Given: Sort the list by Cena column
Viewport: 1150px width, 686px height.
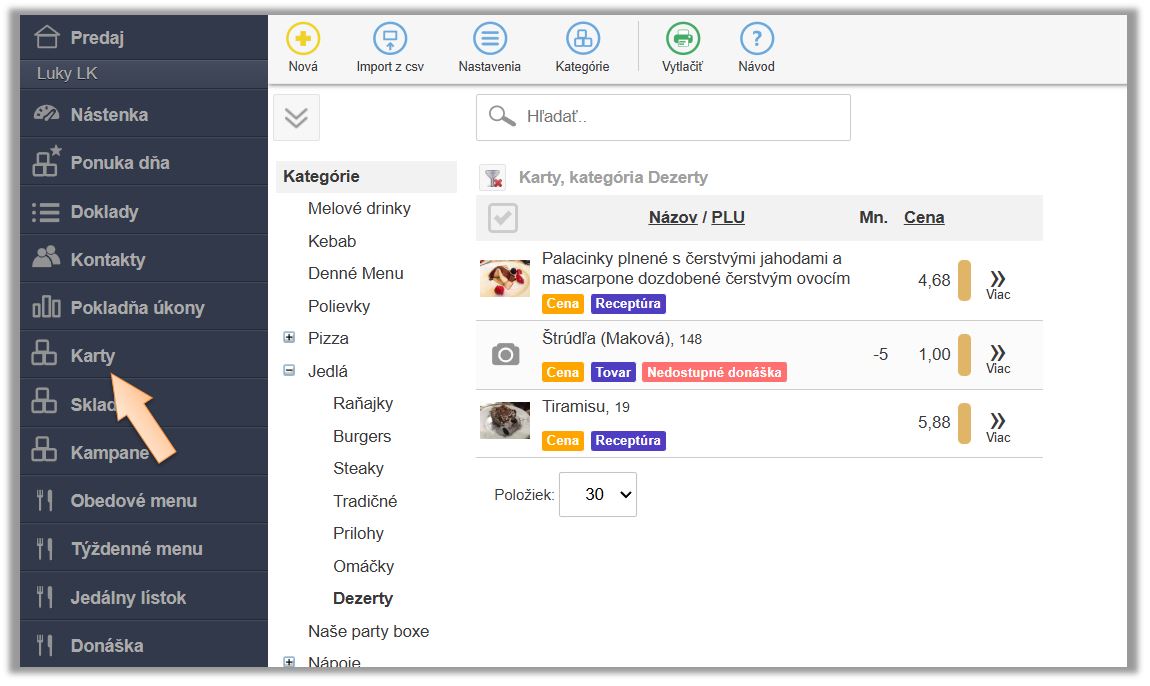Looking at the screenshot, I should point(923,217).
